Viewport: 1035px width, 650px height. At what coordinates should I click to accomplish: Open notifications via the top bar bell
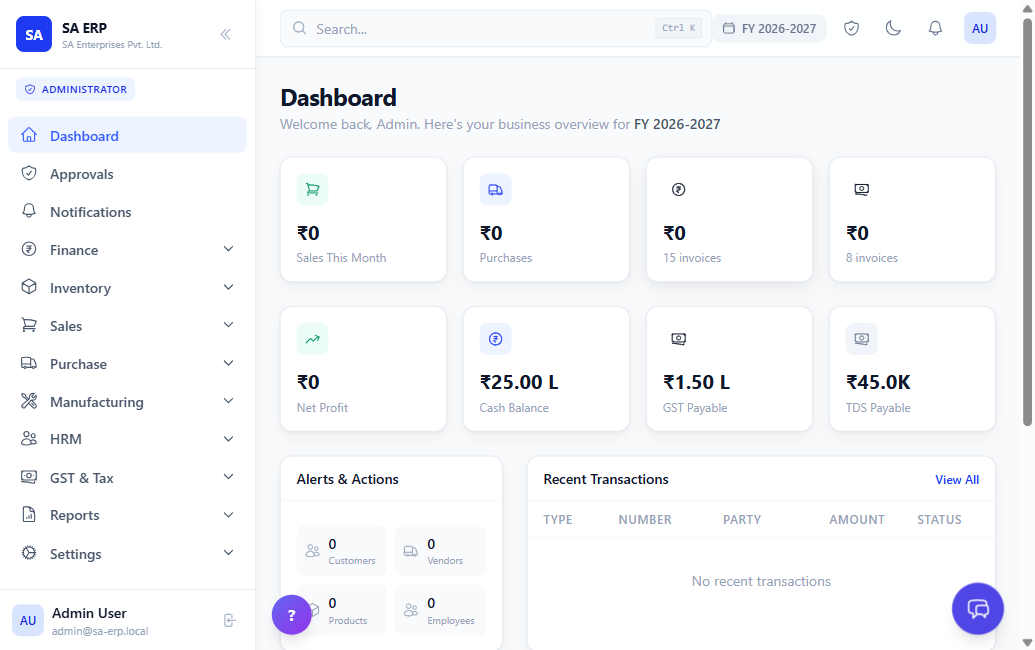pos(935,28)
